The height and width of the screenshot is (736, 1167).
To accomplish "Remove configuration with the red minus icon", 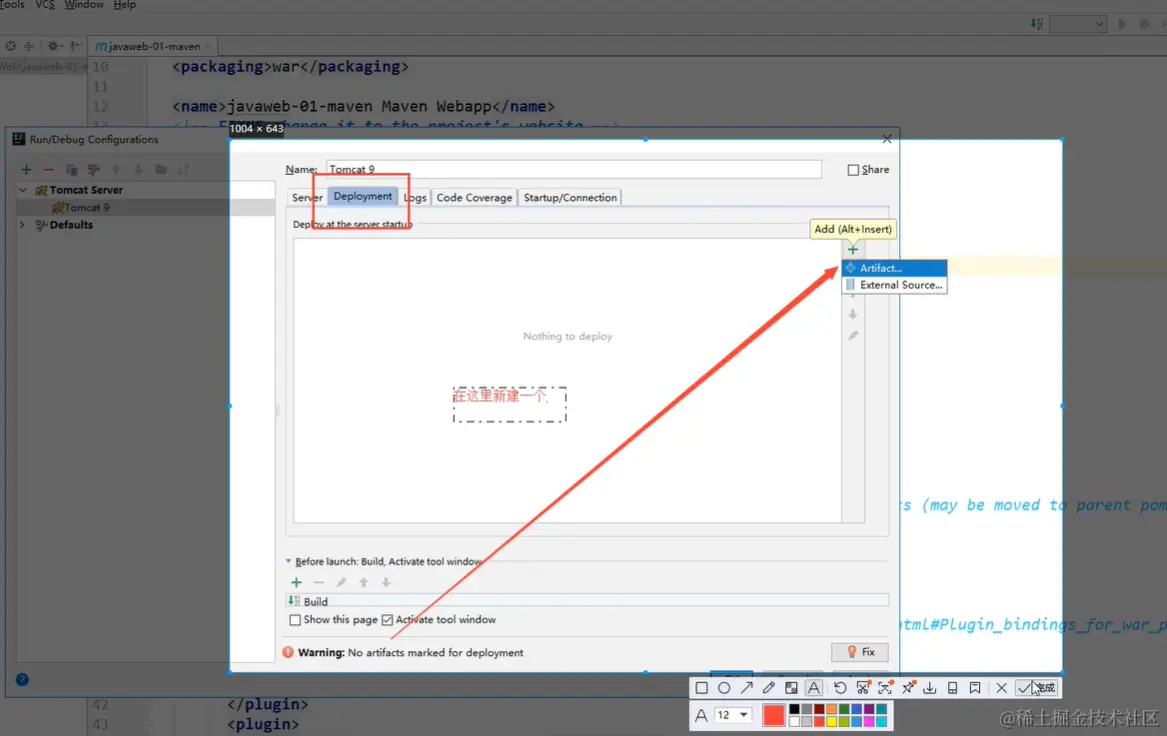I will pos(48,170).
